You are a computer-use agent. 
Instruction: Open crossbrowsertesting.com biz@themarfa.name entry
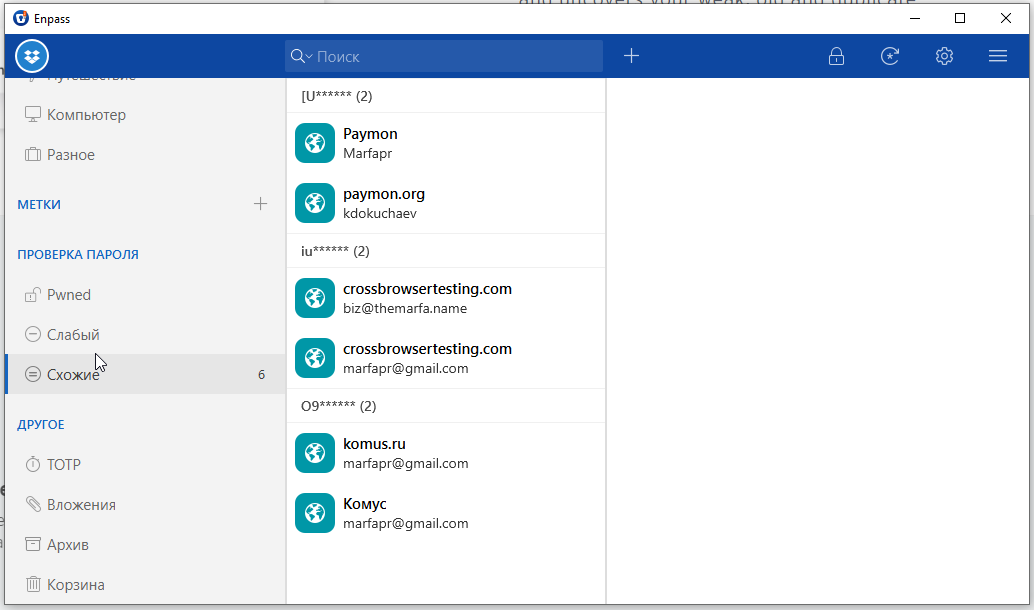pos(446,298)
